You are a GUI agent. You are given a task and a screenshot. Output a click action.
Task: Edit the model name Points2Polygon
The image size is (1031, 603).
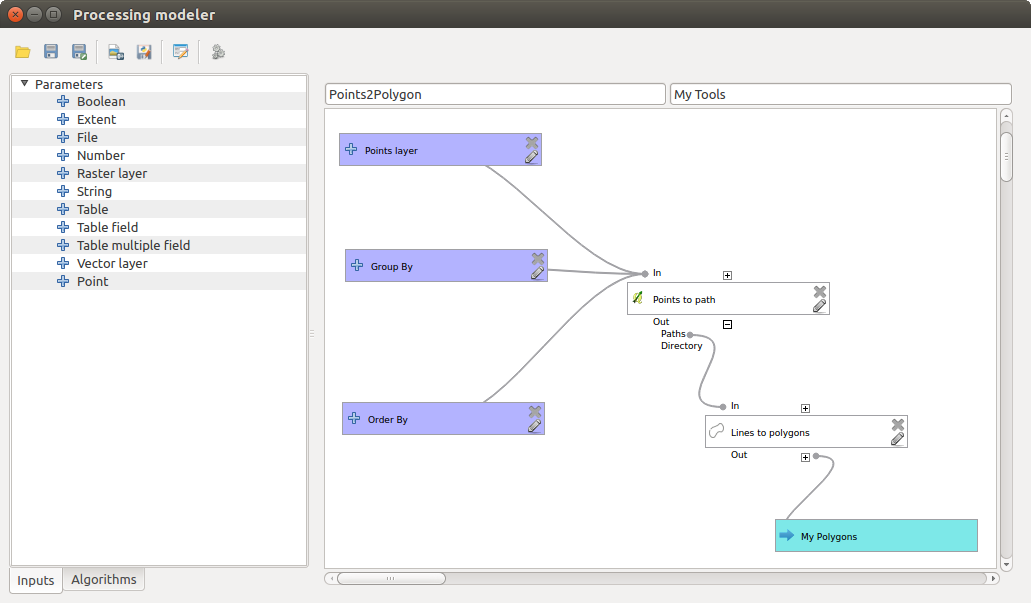[x=494, y=93]
